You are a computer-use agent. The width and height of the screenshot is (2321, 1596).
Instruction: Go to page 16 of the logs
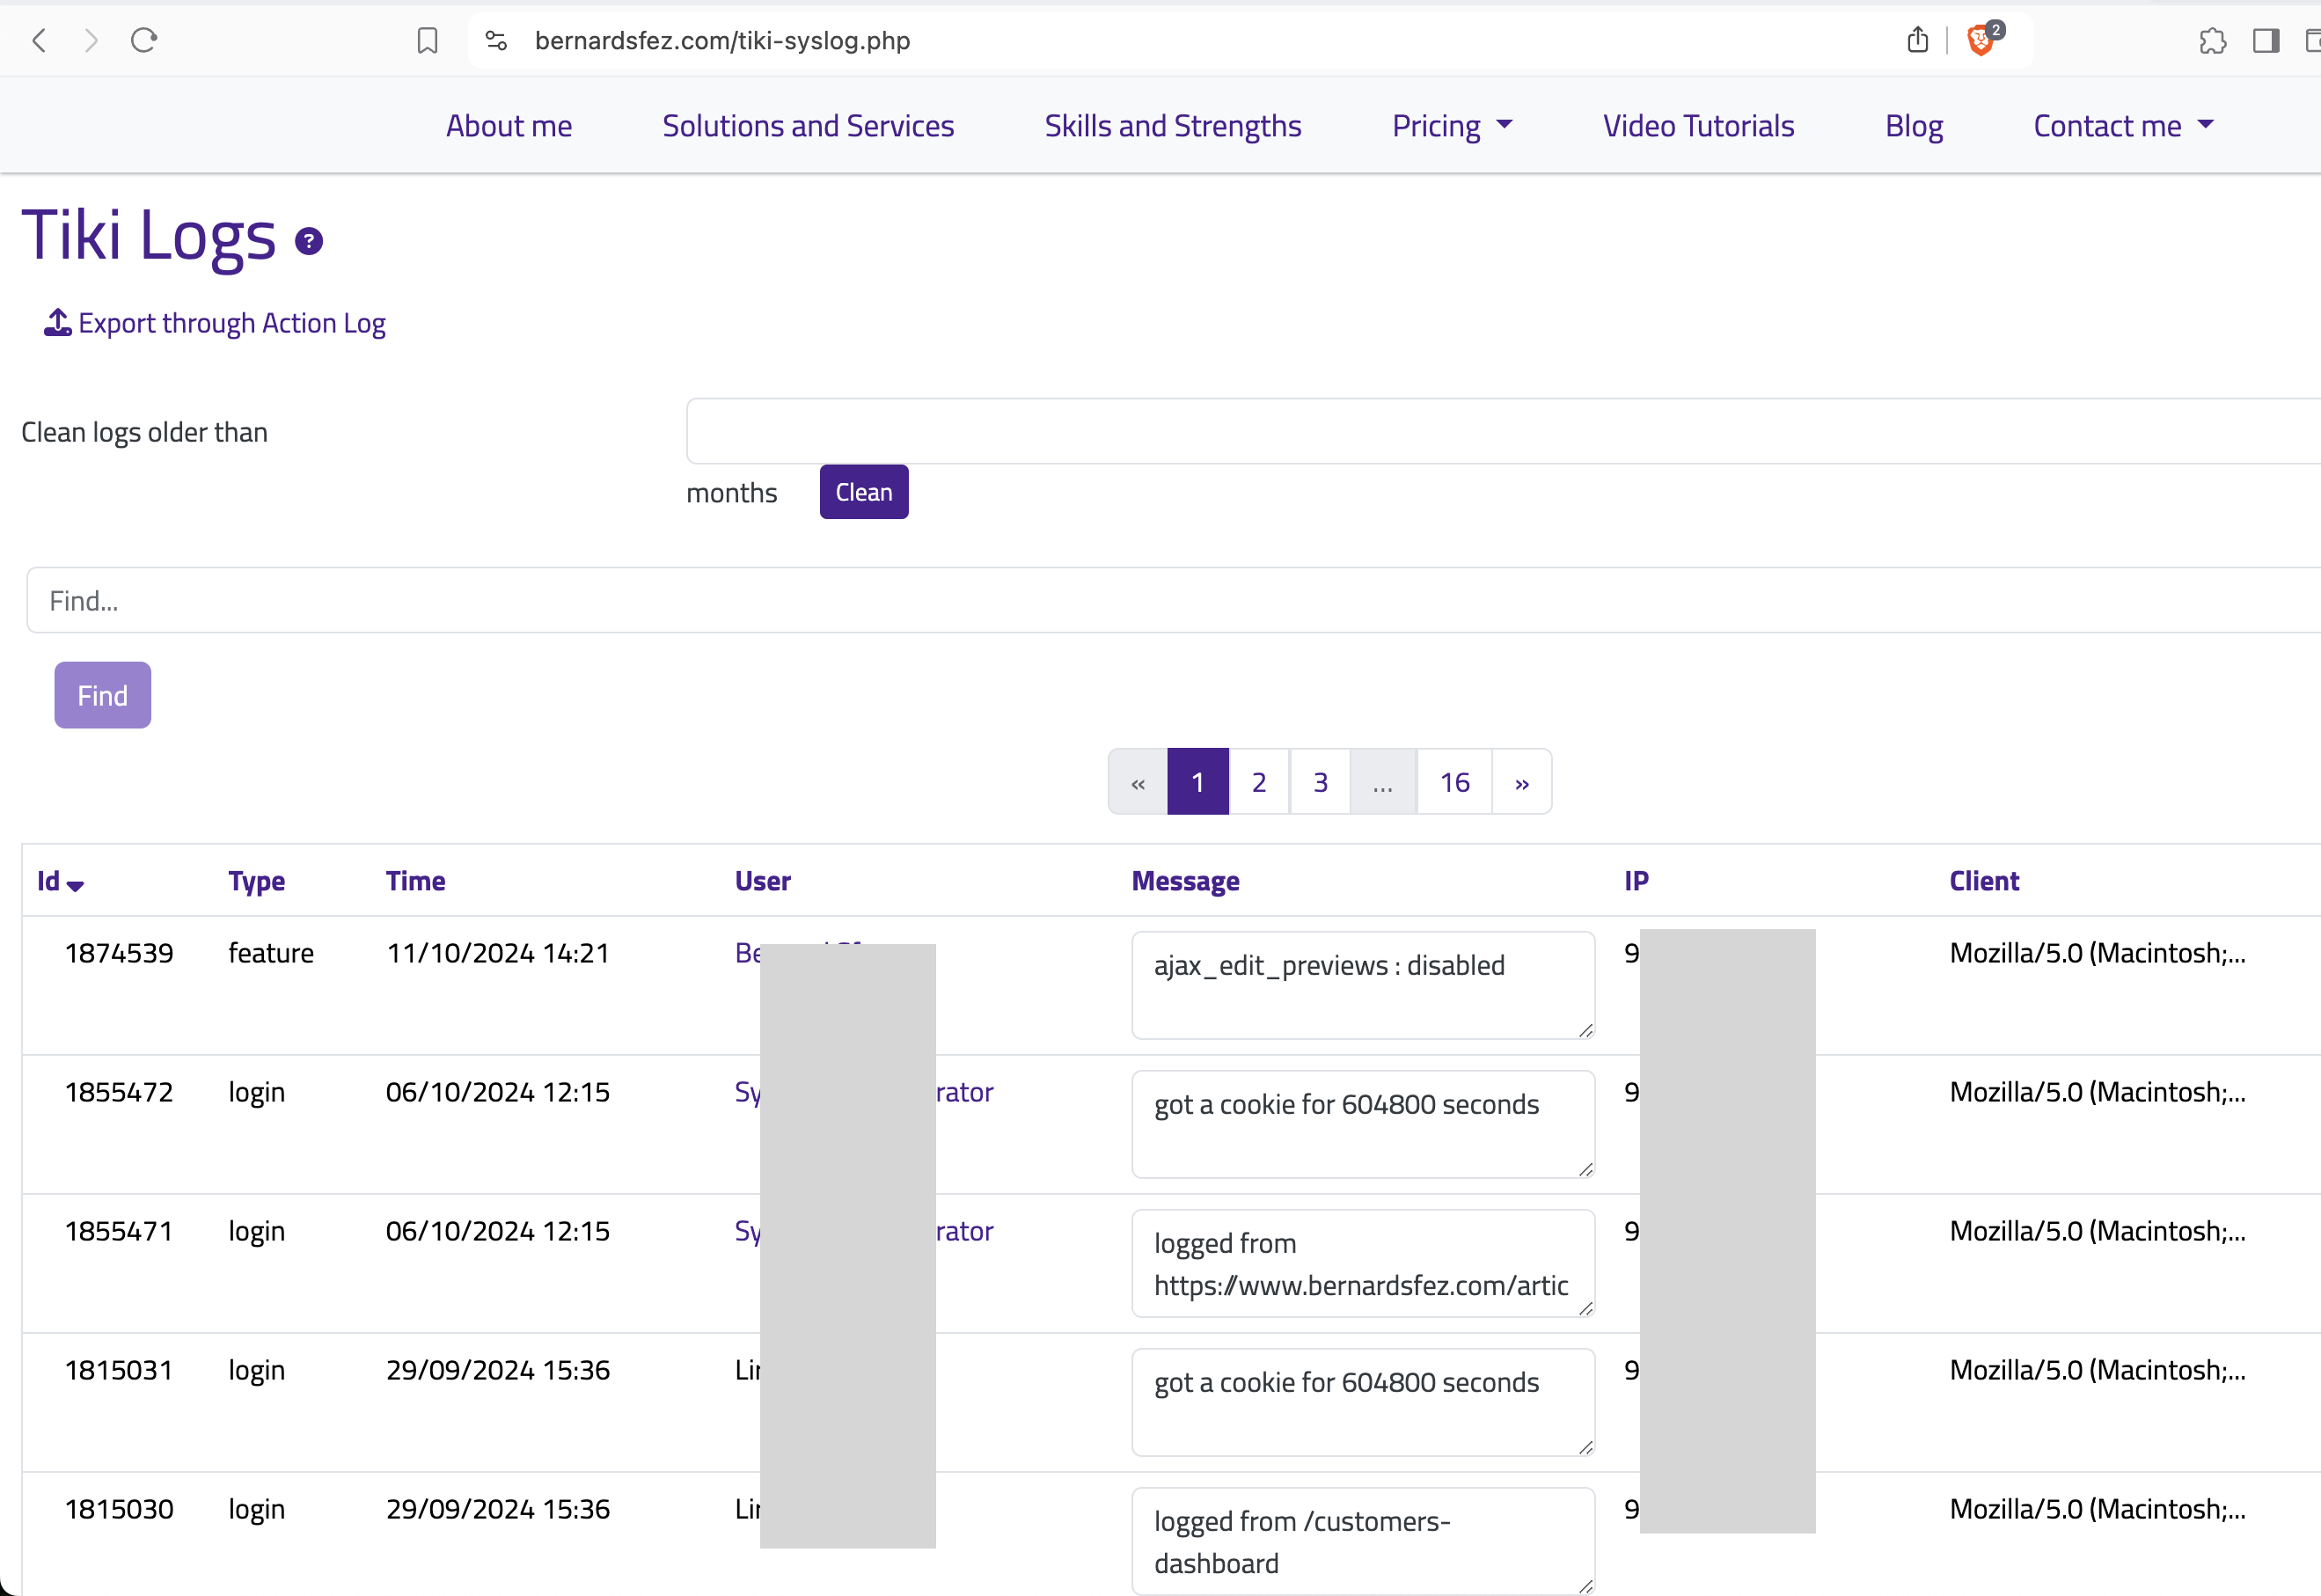tap(1454, 782)
